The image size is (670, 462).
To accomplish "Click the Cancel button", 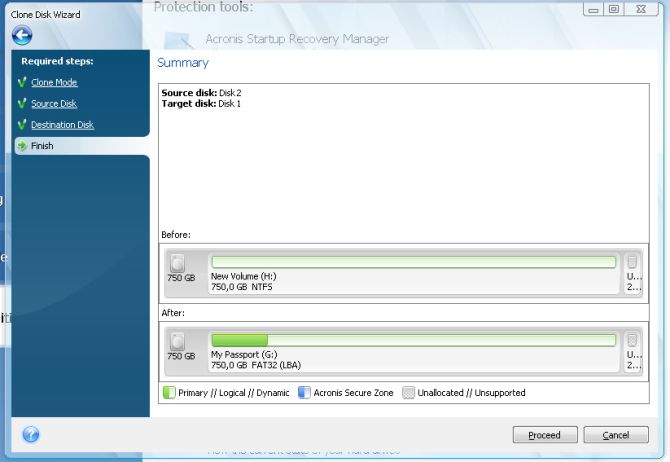I will (x=616, y=435).
